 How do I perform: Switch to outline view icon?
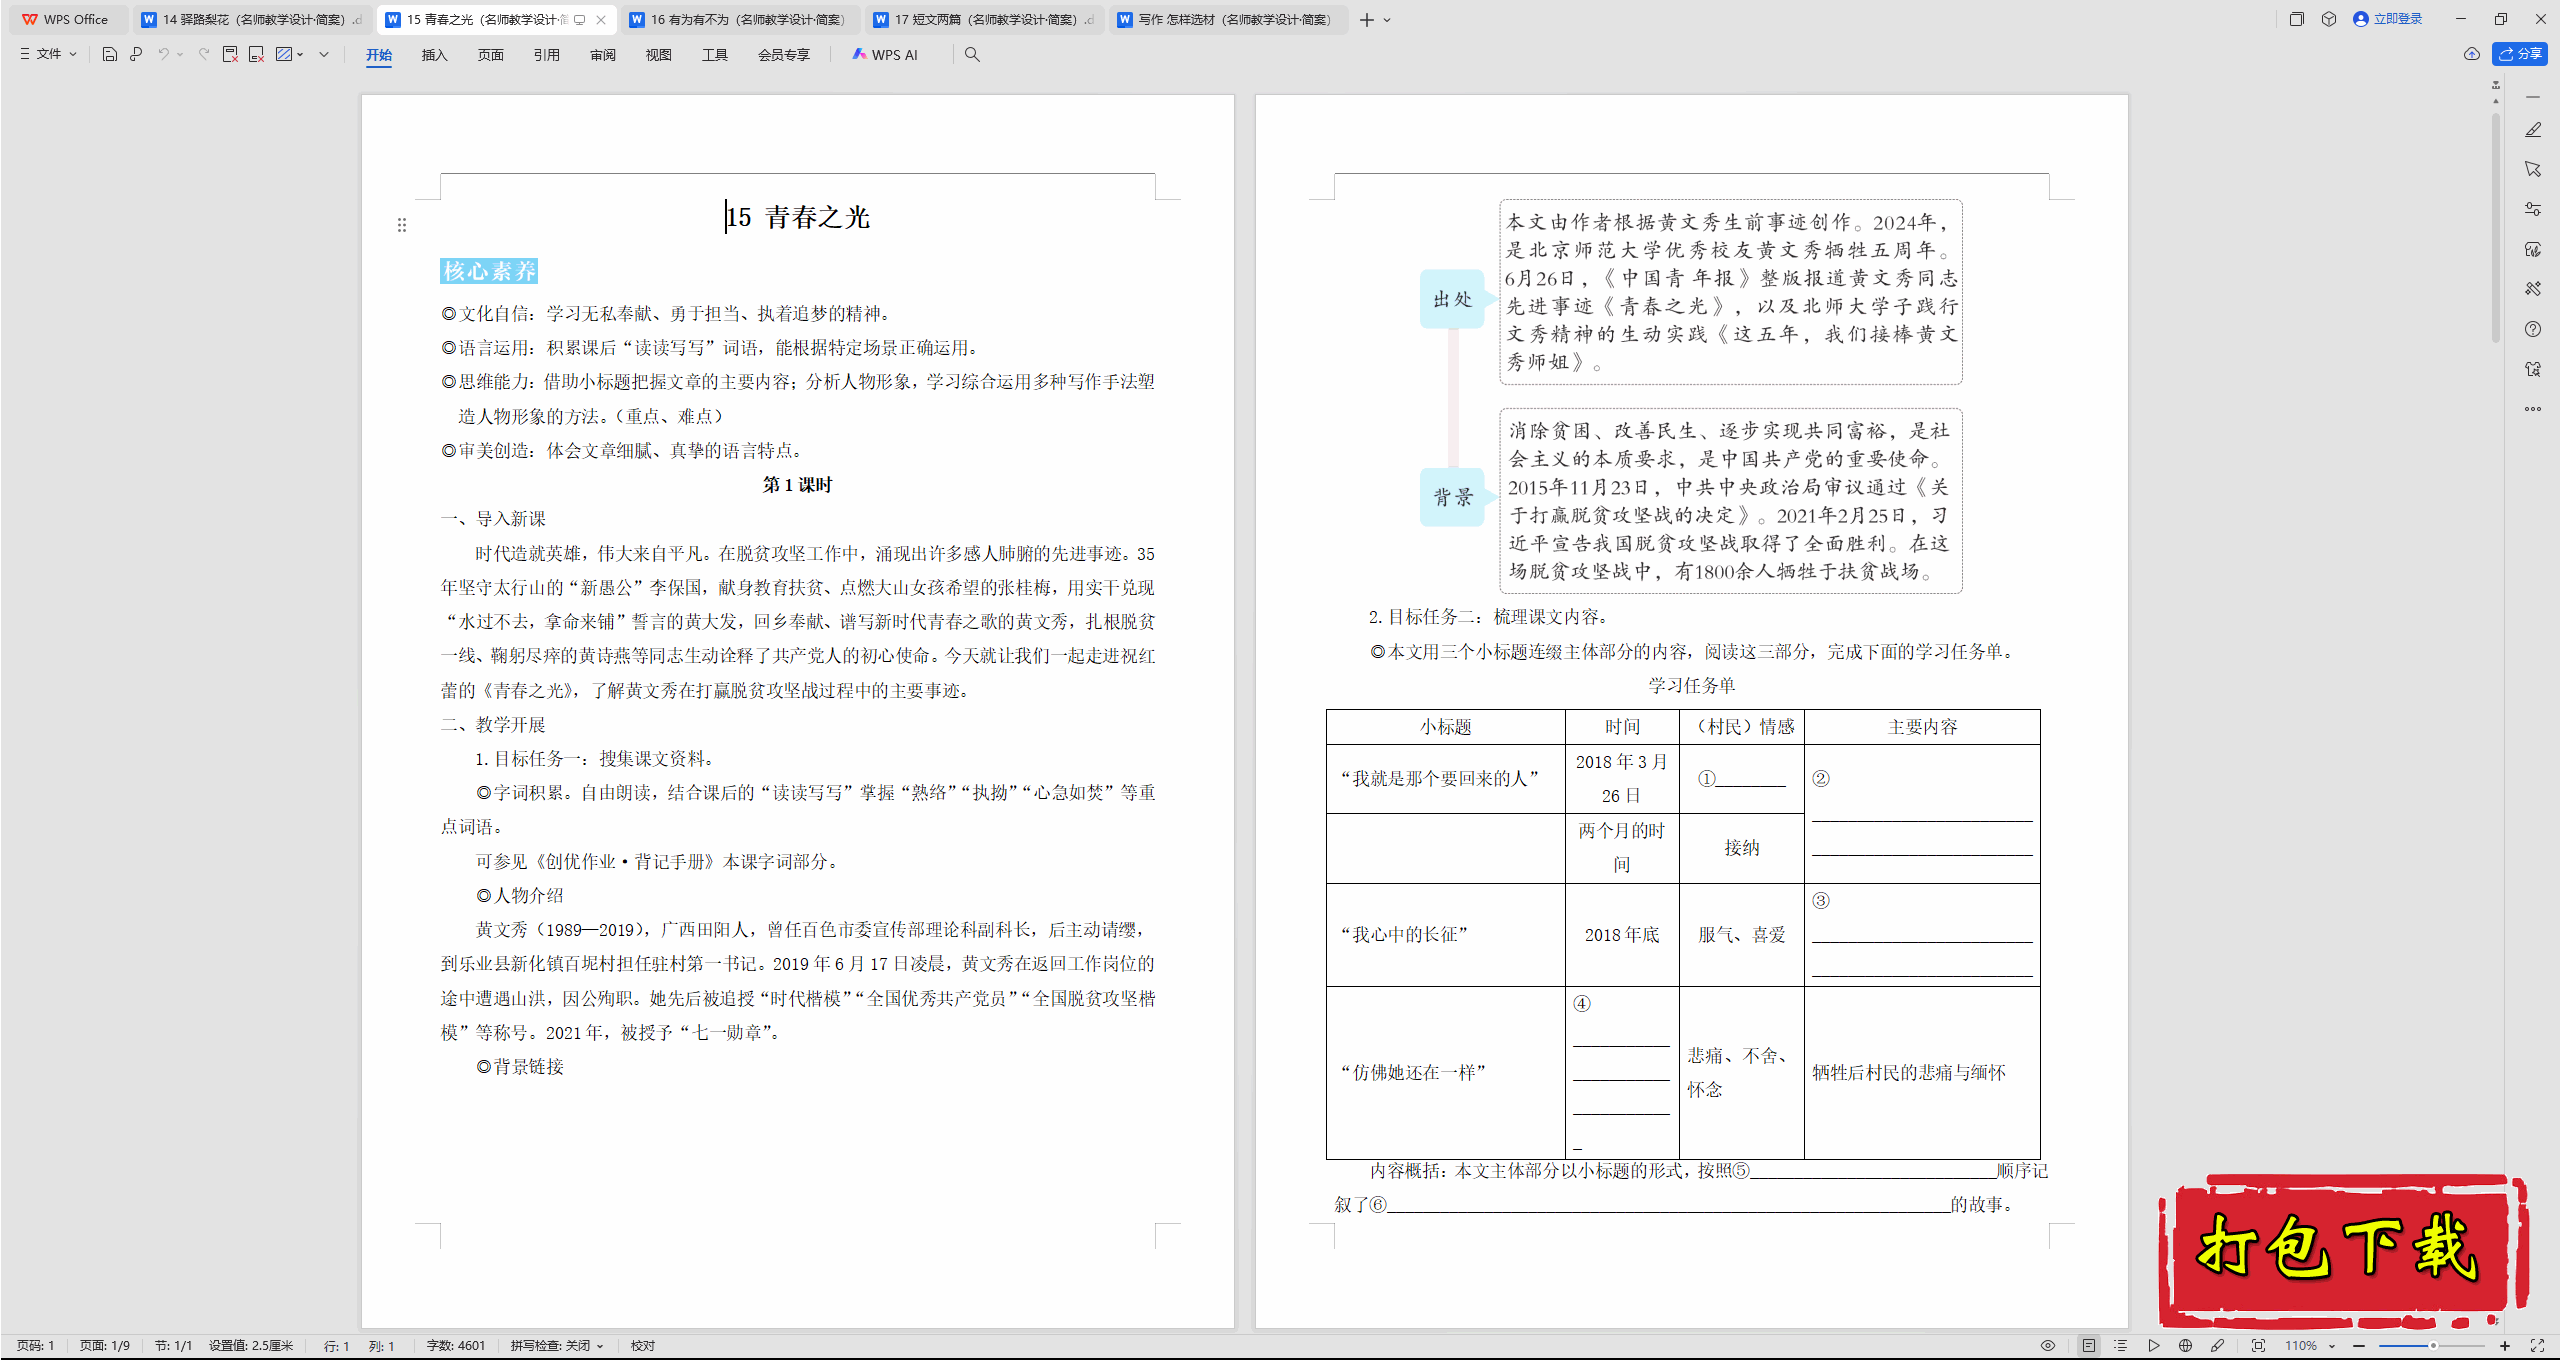click(2121, 1346)
